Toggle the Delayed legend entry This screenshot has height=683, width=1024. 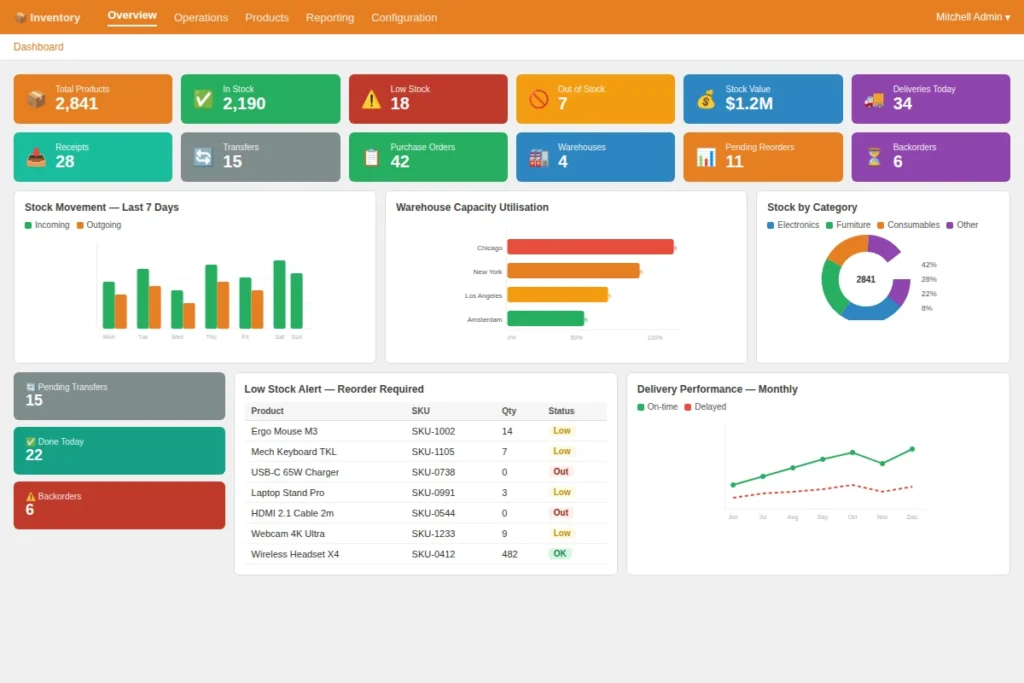click(x=705, y=407)
